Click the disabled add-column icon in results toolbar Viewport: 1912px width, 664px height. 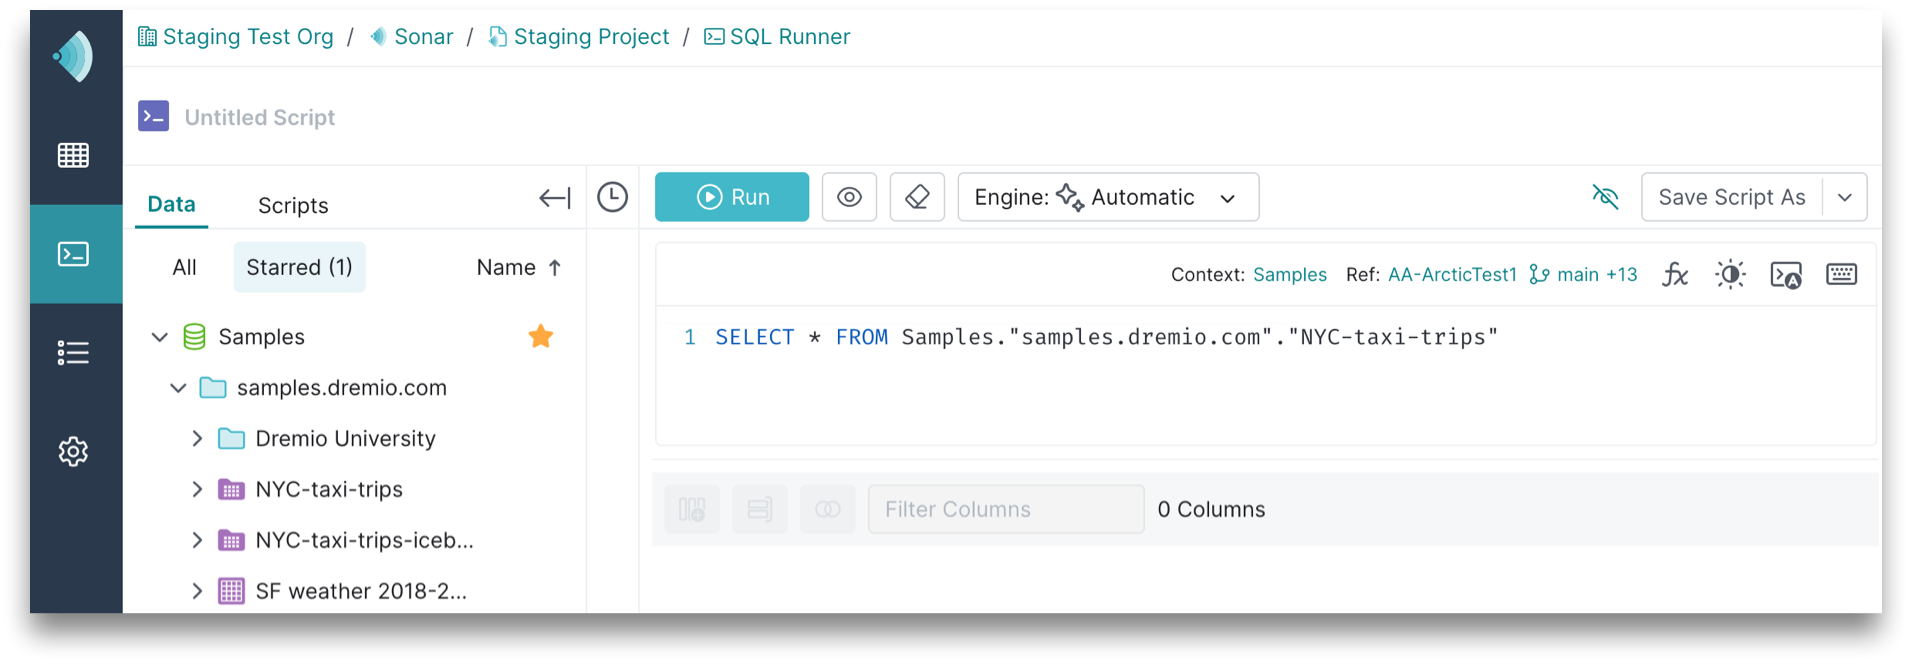(x=692, y=509)
